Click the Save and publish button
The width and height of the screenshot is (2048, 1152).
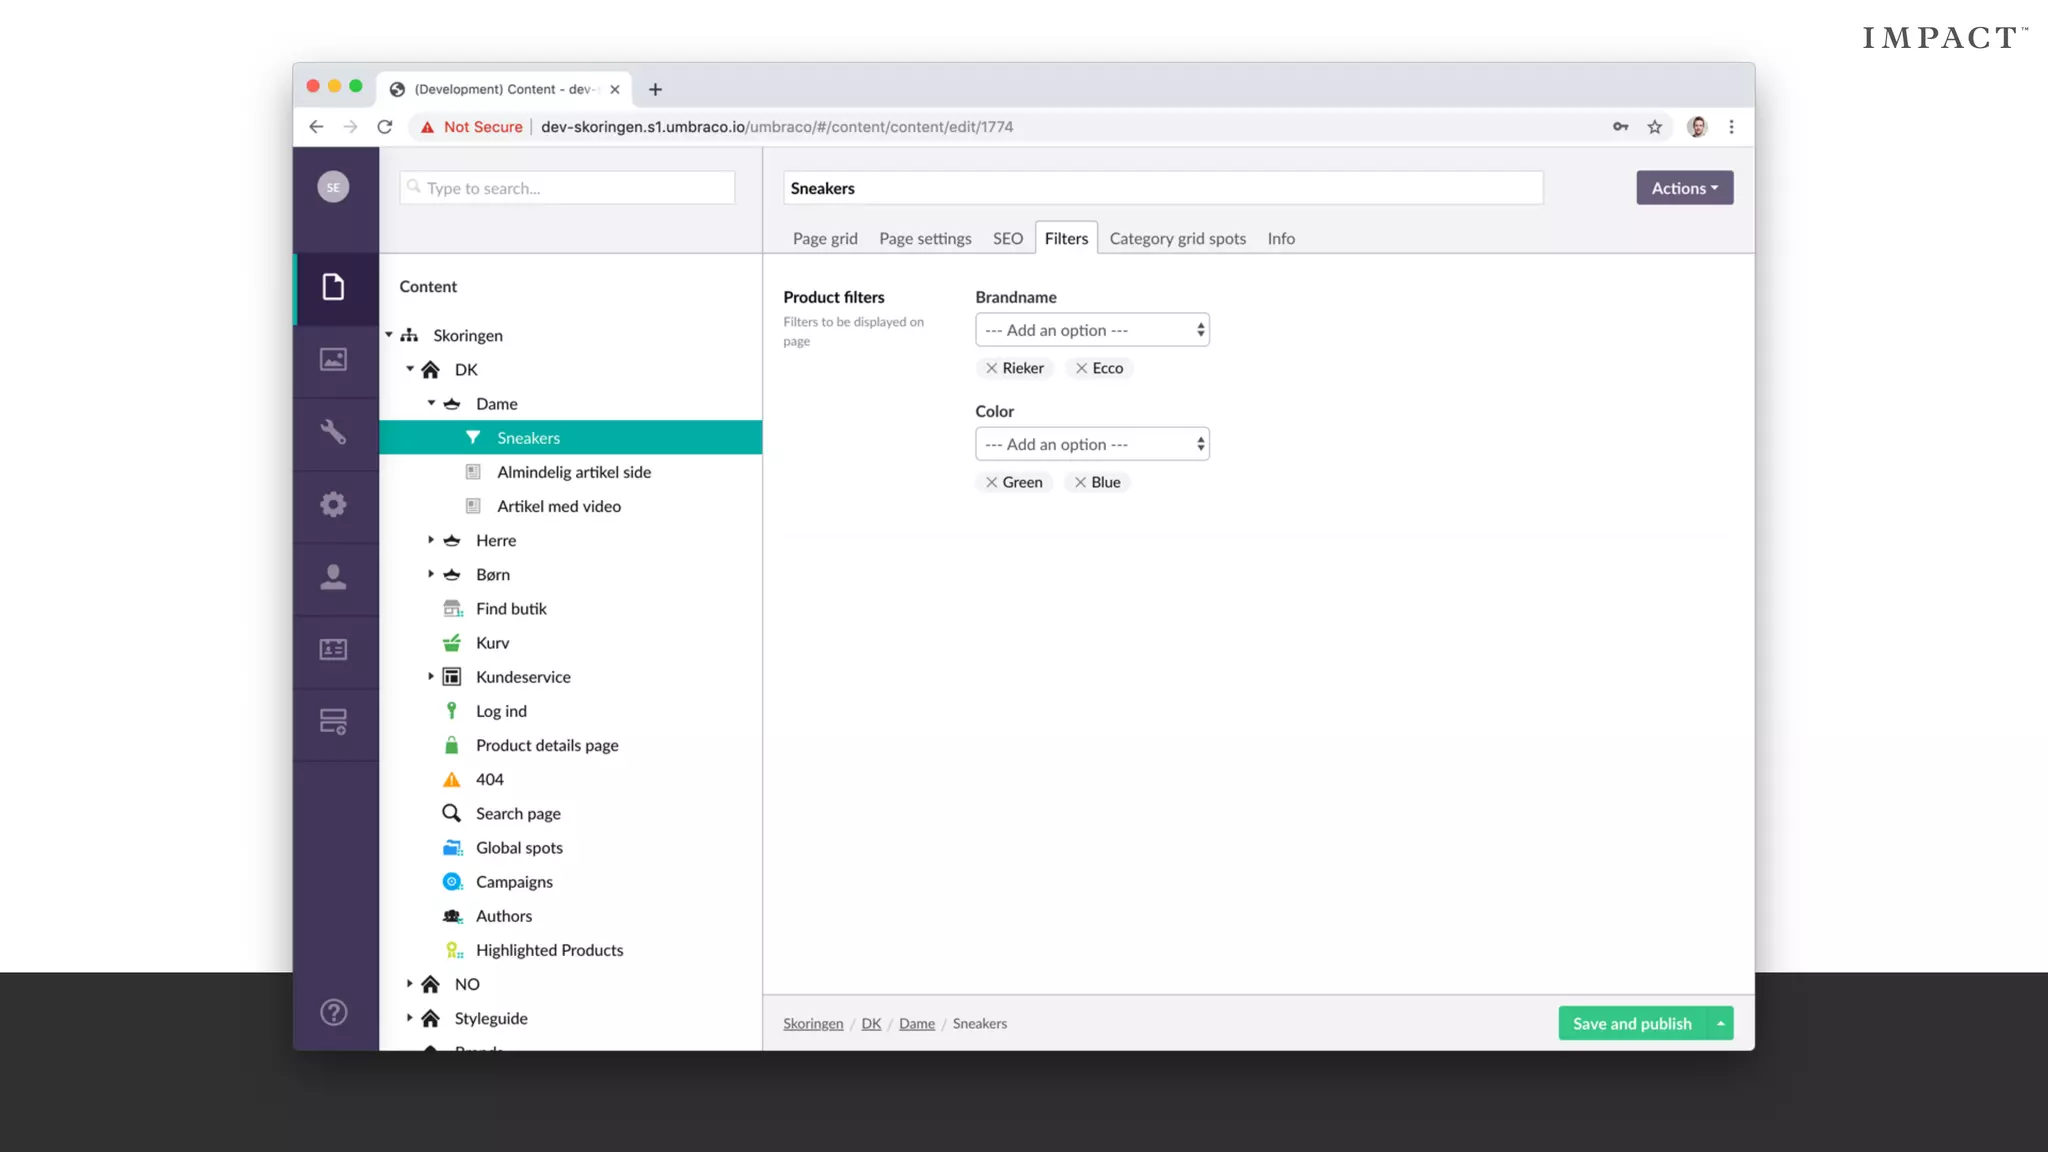coord(1632,1023)
